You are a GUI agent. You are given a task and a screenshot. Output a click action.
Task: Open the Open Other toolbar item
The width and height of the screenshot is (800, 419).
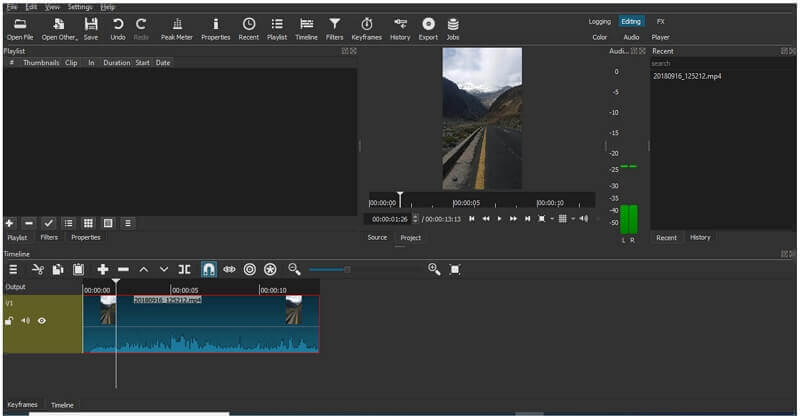click(59, 29)
